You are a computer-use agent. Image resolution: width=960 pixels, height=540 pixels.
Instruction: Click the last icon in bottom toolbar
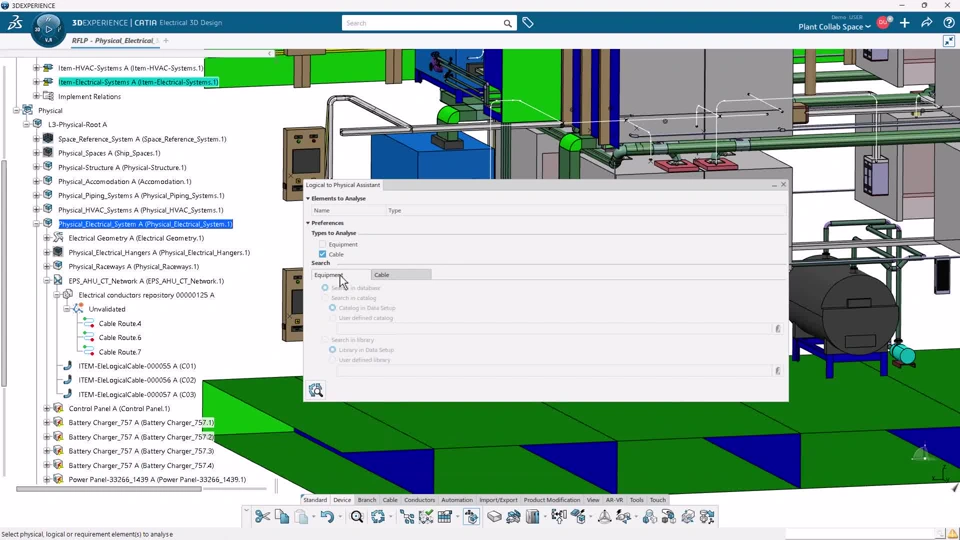[x=707, y=517]
